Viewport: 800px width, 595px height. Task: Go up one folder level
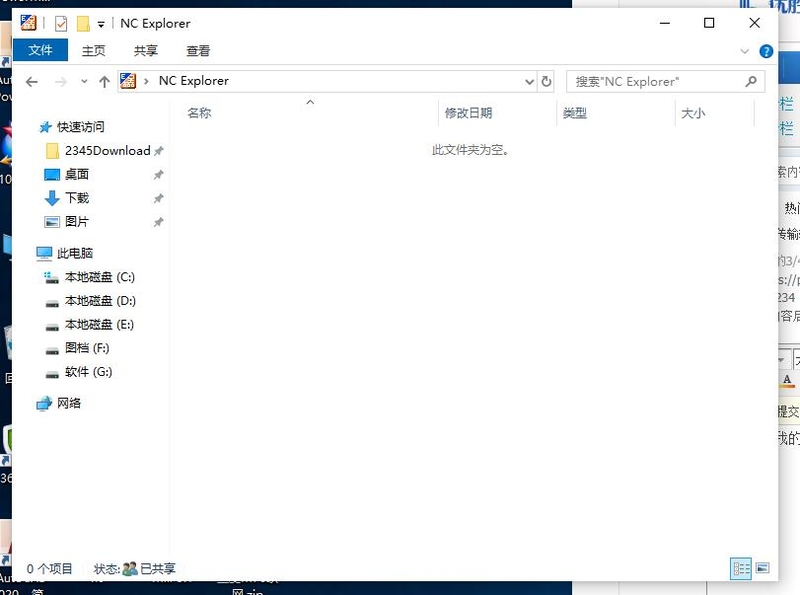104,82
